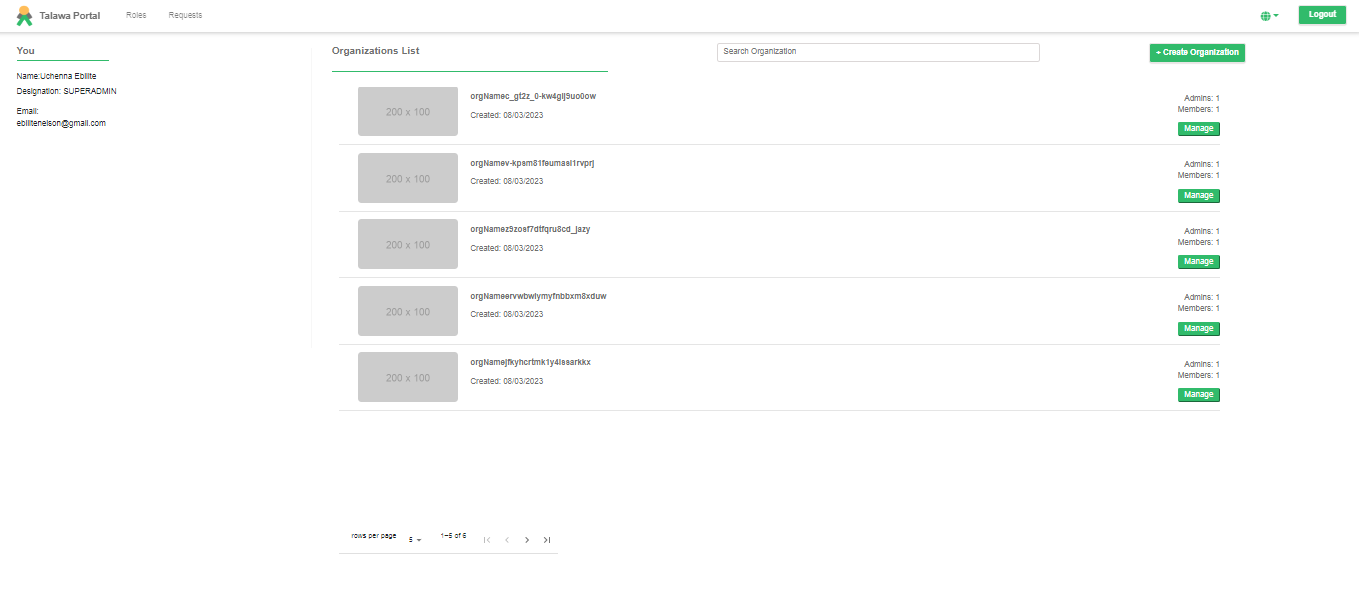Image resolution: width=1359 pixels, height=590 pixels.
Task: Click the Talawa Portal logo icon
Action: click(22, 15)
